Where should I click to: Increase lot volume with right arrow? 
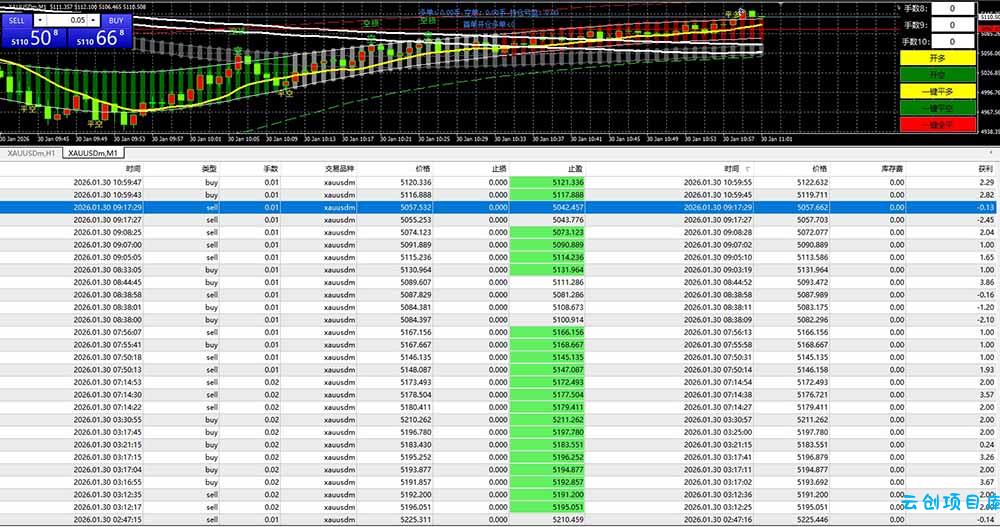click(93, 20)
